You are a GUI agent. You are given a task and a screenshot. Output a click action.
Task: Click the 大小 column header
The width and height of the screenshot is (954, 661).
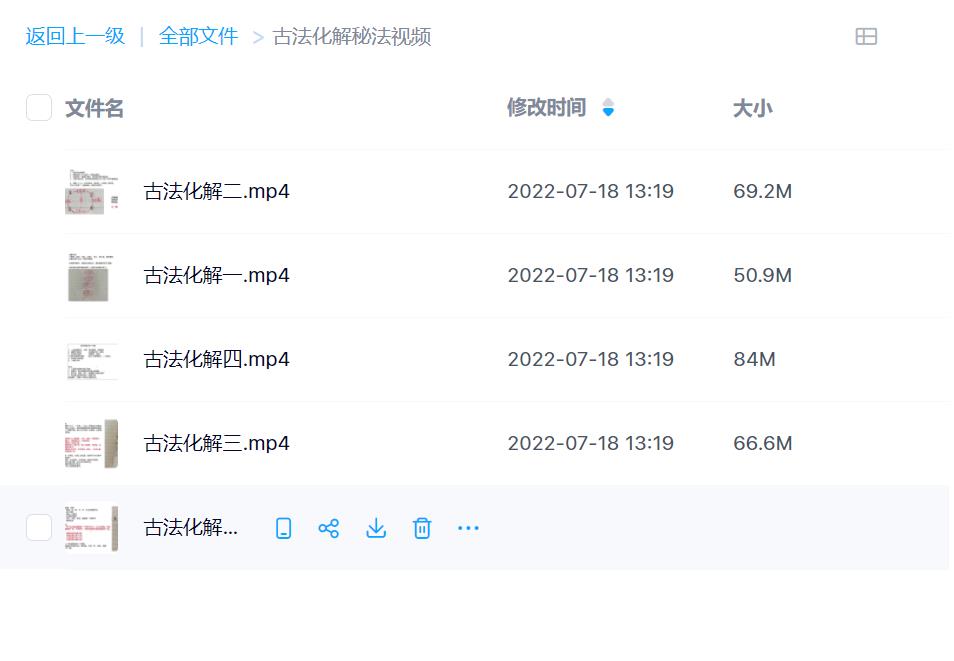point(753,108)
